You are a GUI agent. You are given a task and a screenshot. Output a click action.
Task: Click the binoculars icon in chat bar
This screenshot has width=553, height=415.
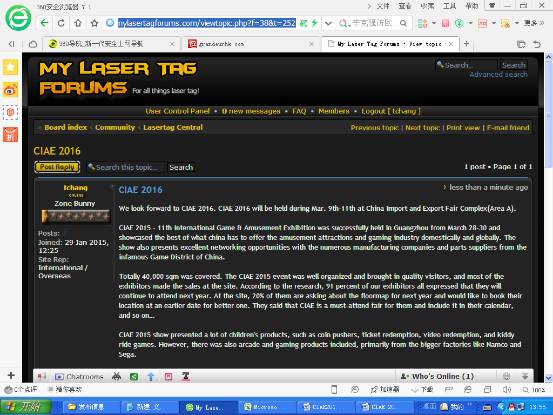pyautogui.click(x=116, y=377)
